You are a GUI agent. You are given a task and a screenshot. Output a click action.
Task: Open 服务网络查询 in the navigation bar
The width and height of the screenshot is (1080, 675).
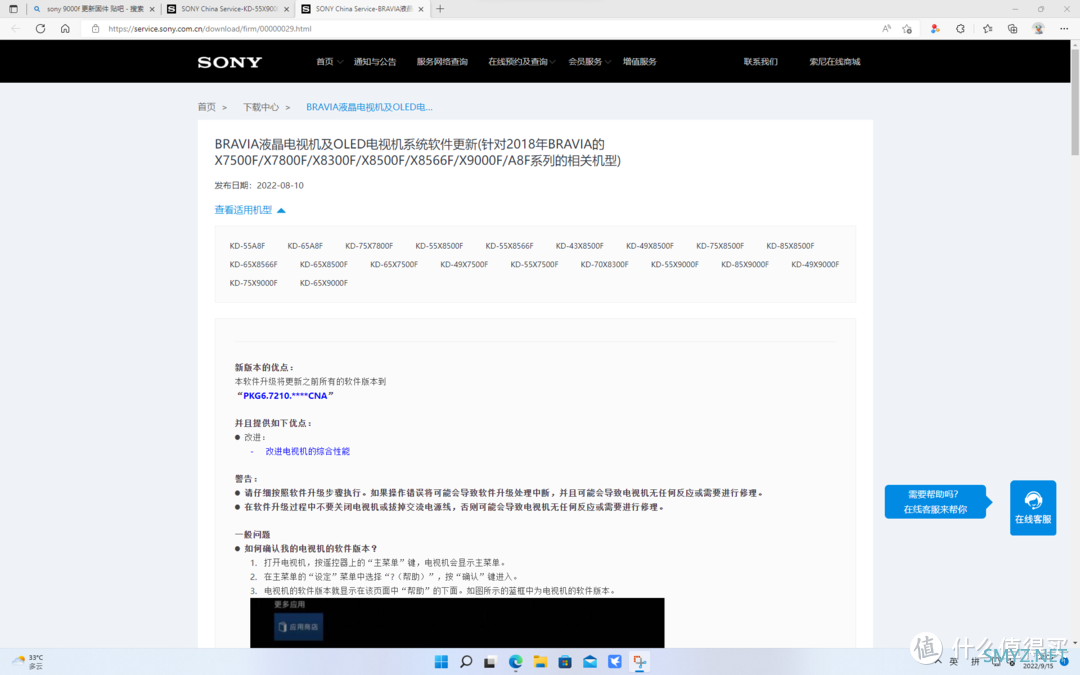(442, 62)
